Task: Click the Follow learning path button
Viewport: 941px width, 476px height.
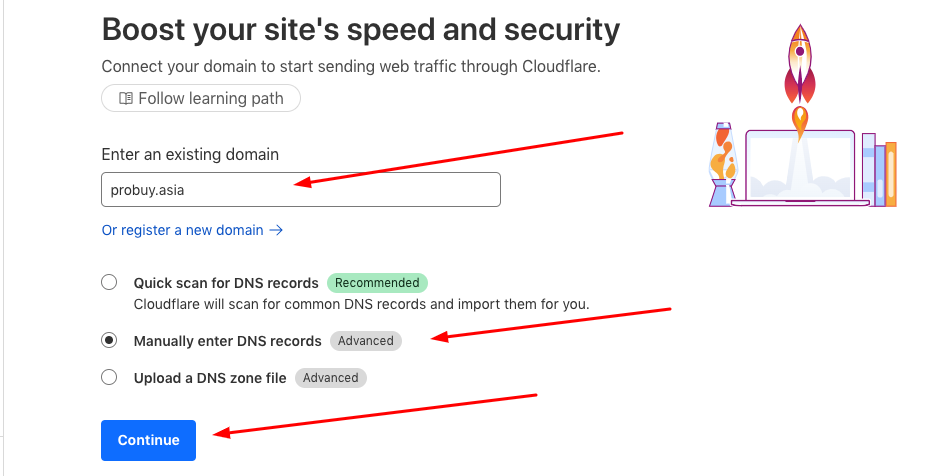Action: click(x=200, y=98)
